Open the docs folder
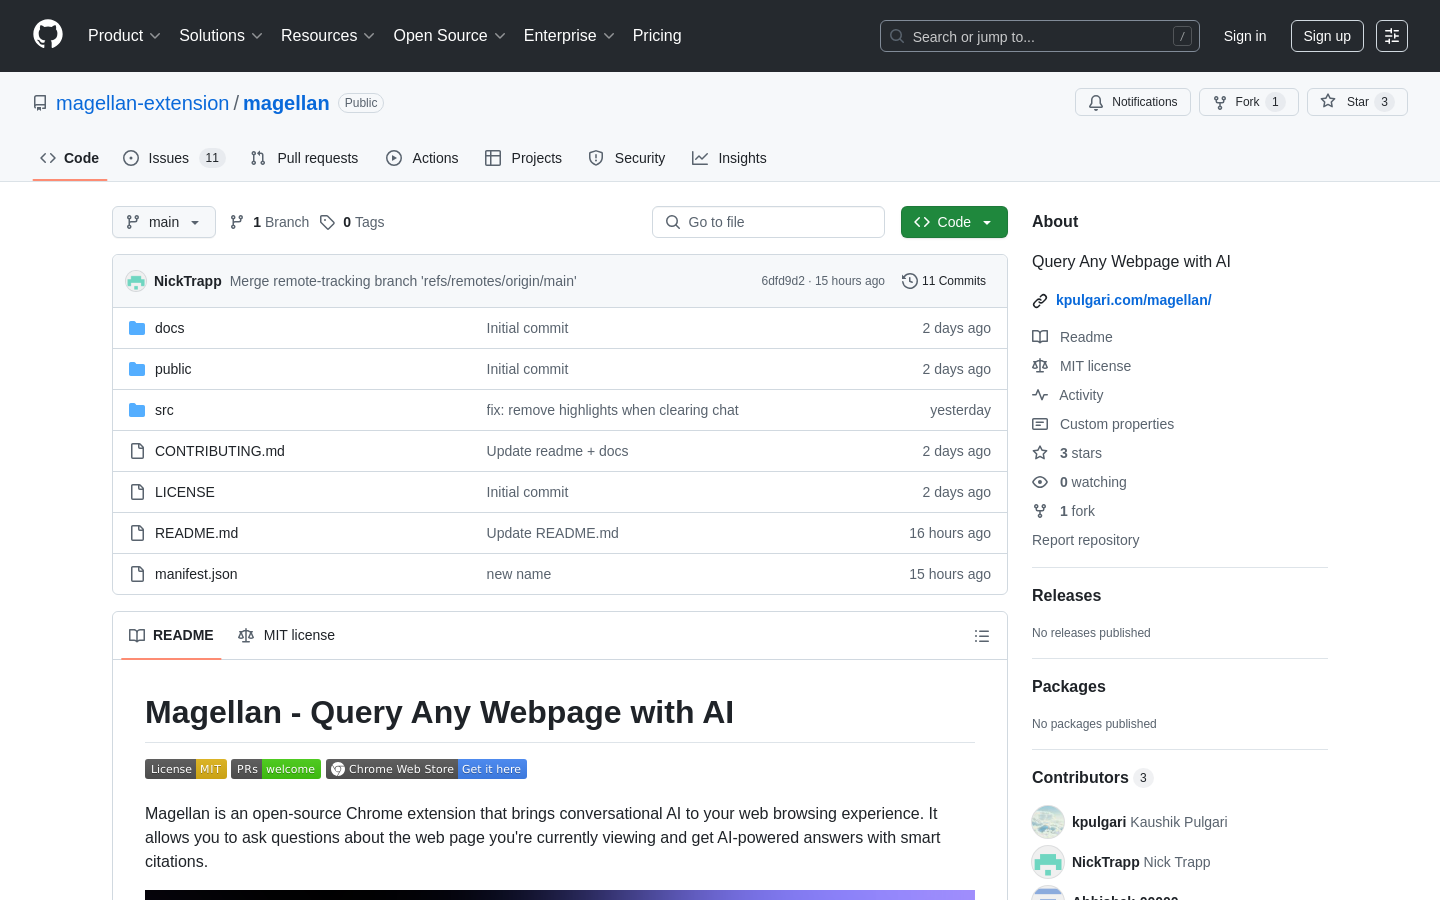This screenshot has width=1440, height=900. (x=169, y=328)
